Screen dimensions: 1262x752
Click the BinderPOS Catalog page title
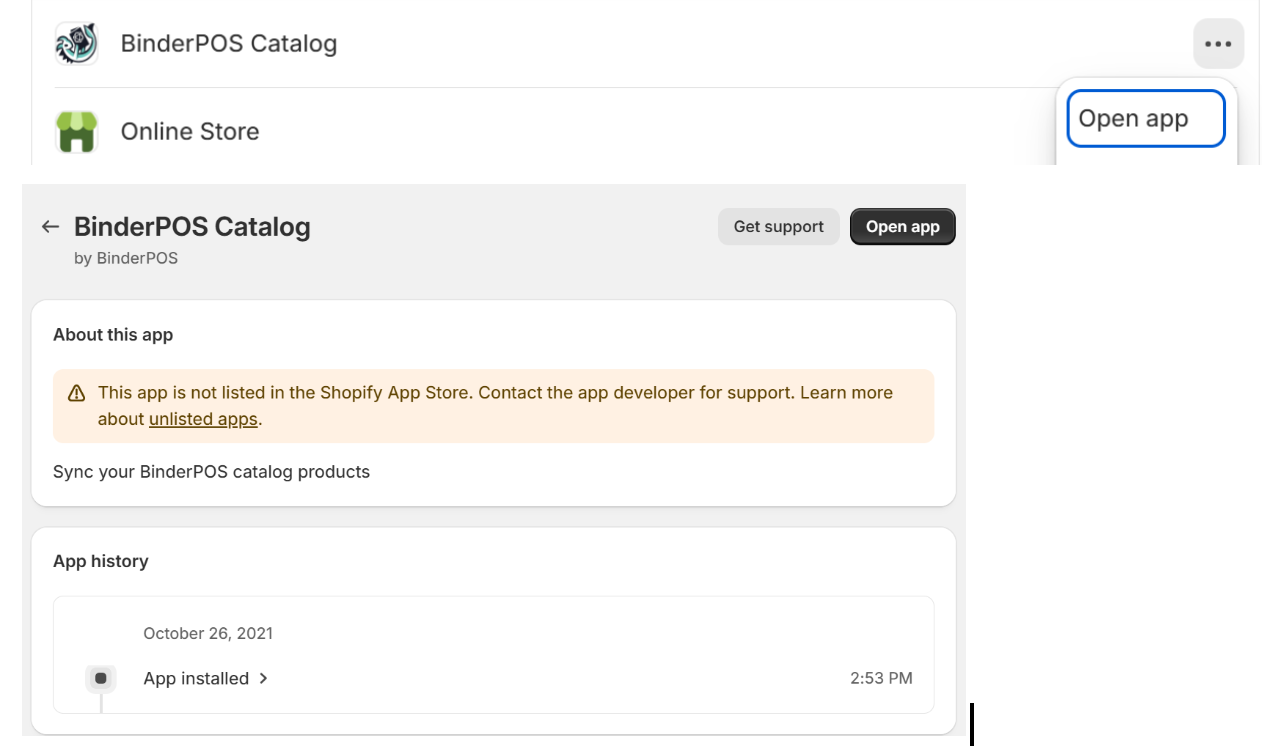pos(192,227)
